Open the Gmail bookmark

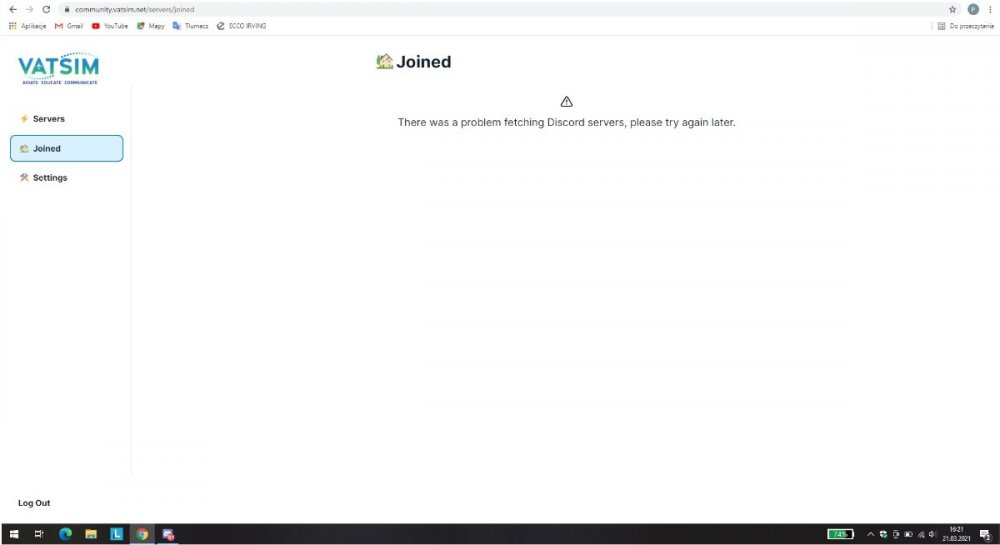click(69, 26)
